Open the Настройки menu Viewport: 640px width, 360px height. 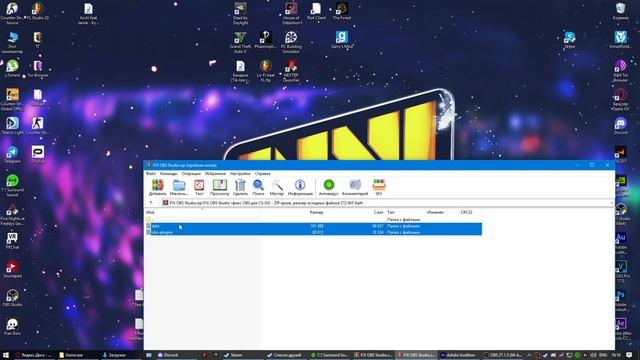click(x=240, y=173)
